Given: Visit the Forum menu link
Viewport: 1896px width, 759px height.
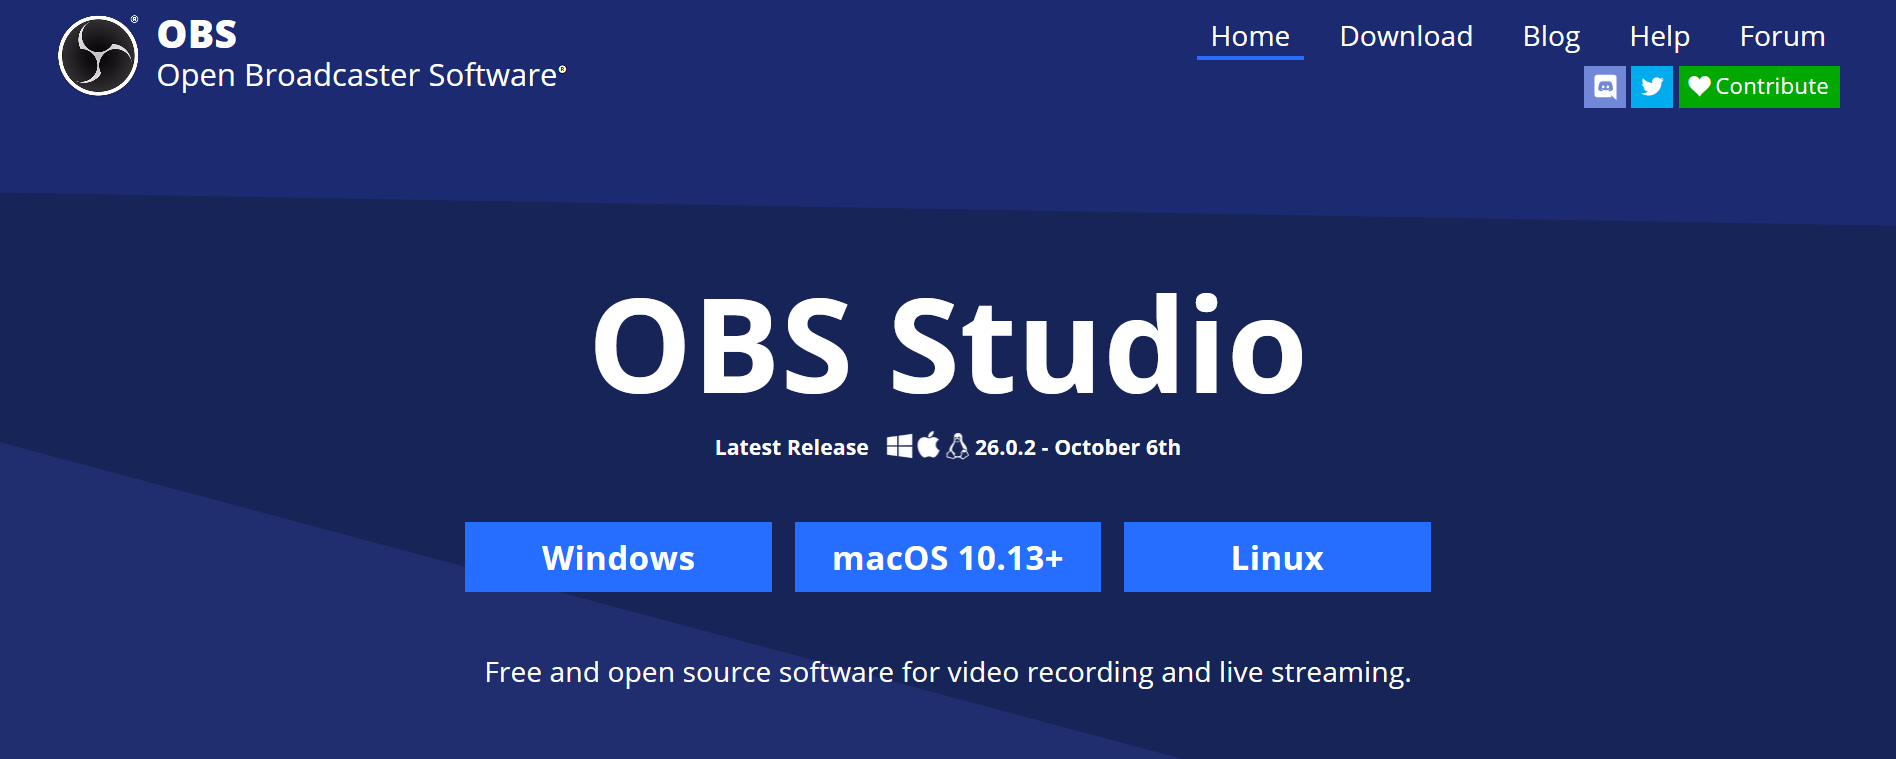Looking at the screenshot, I should 1782,37.
